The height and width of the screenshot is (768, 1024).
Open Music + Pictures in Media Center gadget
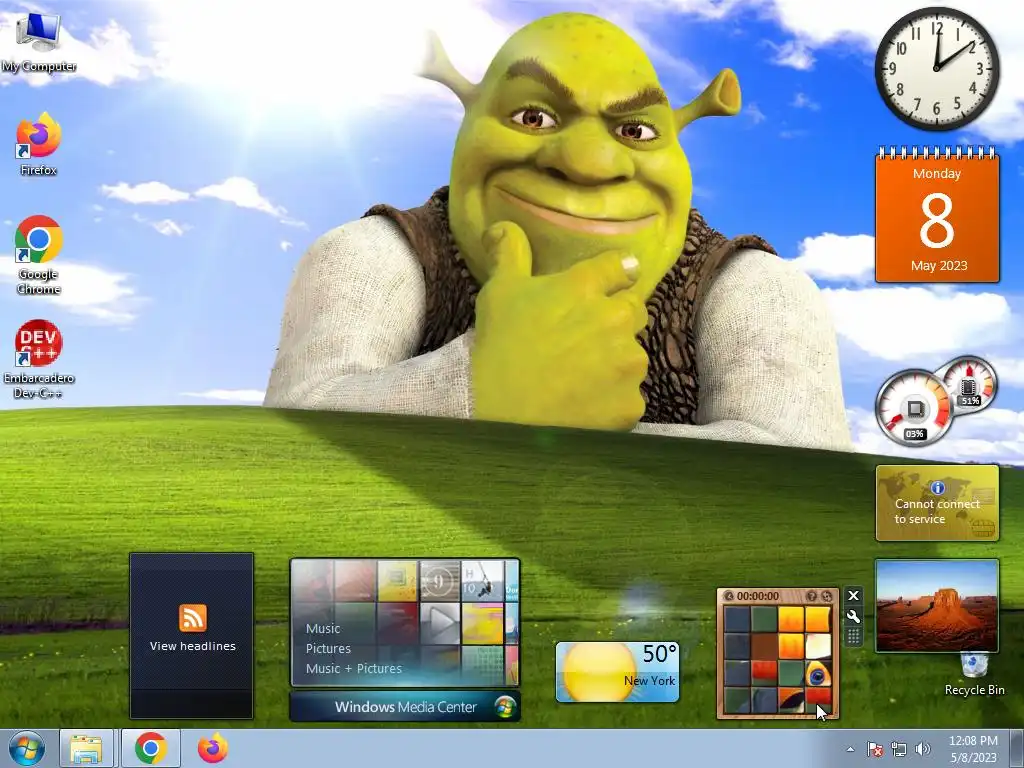click(x=353, y=668)
